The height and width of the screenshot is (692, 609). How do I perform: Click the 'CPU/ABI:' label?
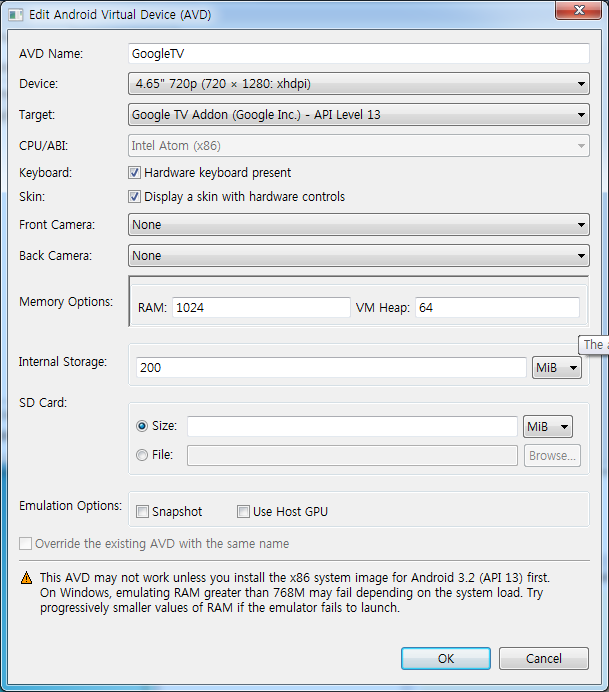[43, 146]
